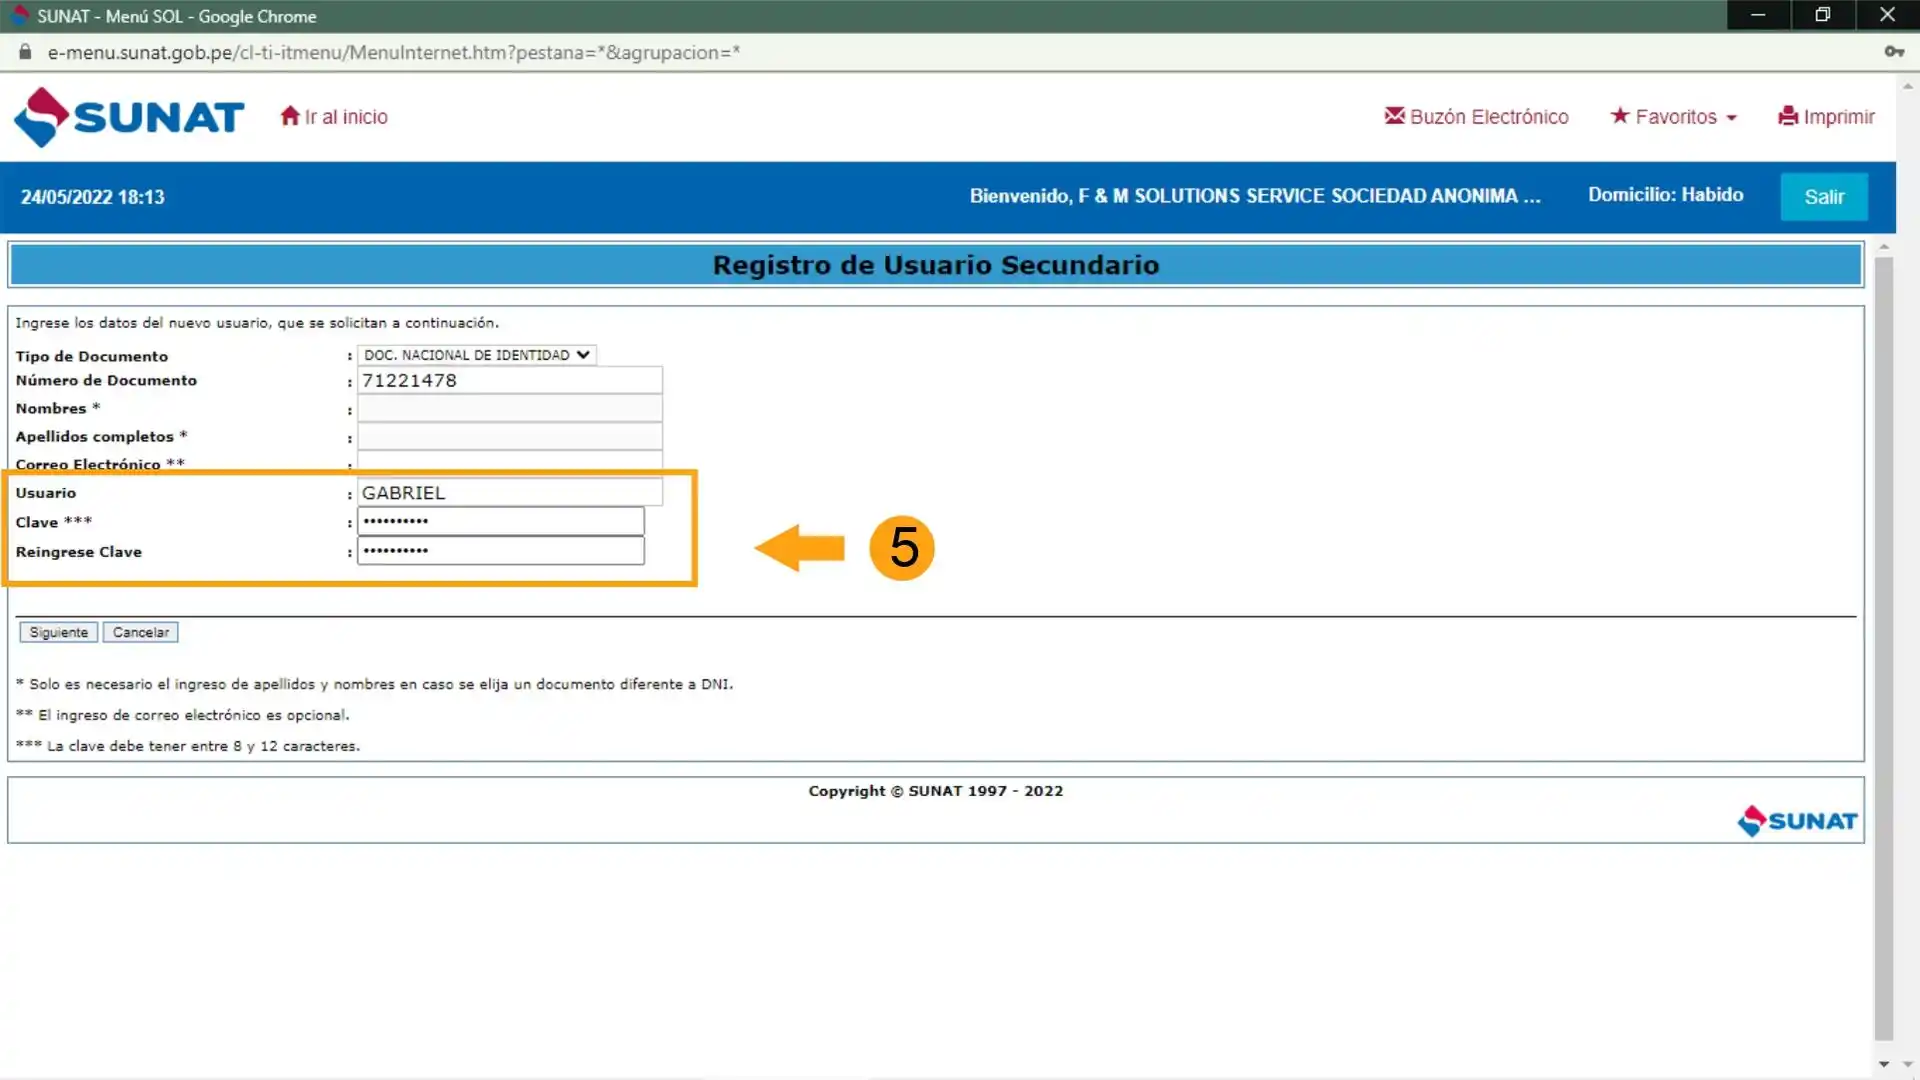Click the Domicilio: Habido status text

click(x=1666, y=195)
